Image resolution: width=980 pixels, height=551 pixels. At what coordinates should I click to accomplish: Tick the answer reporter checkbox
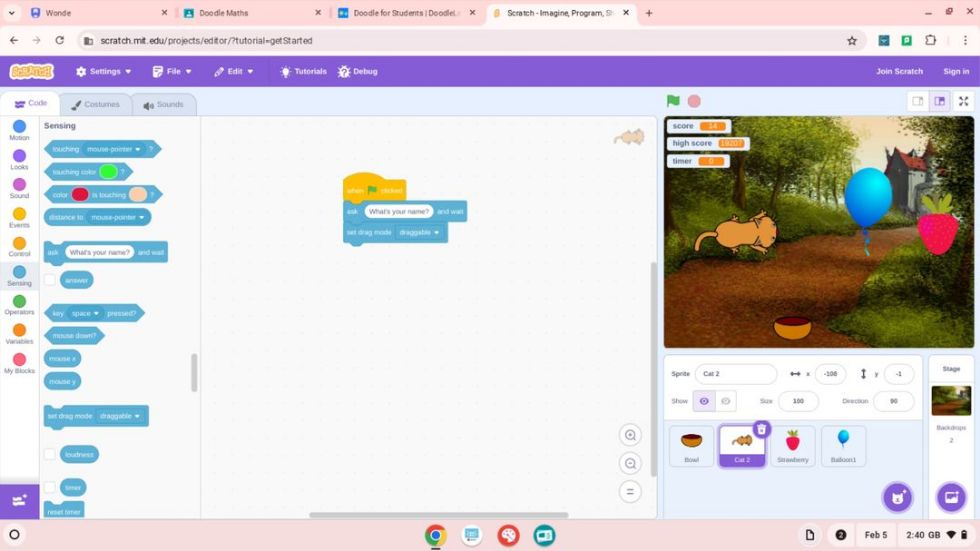(x=50, y=280)
